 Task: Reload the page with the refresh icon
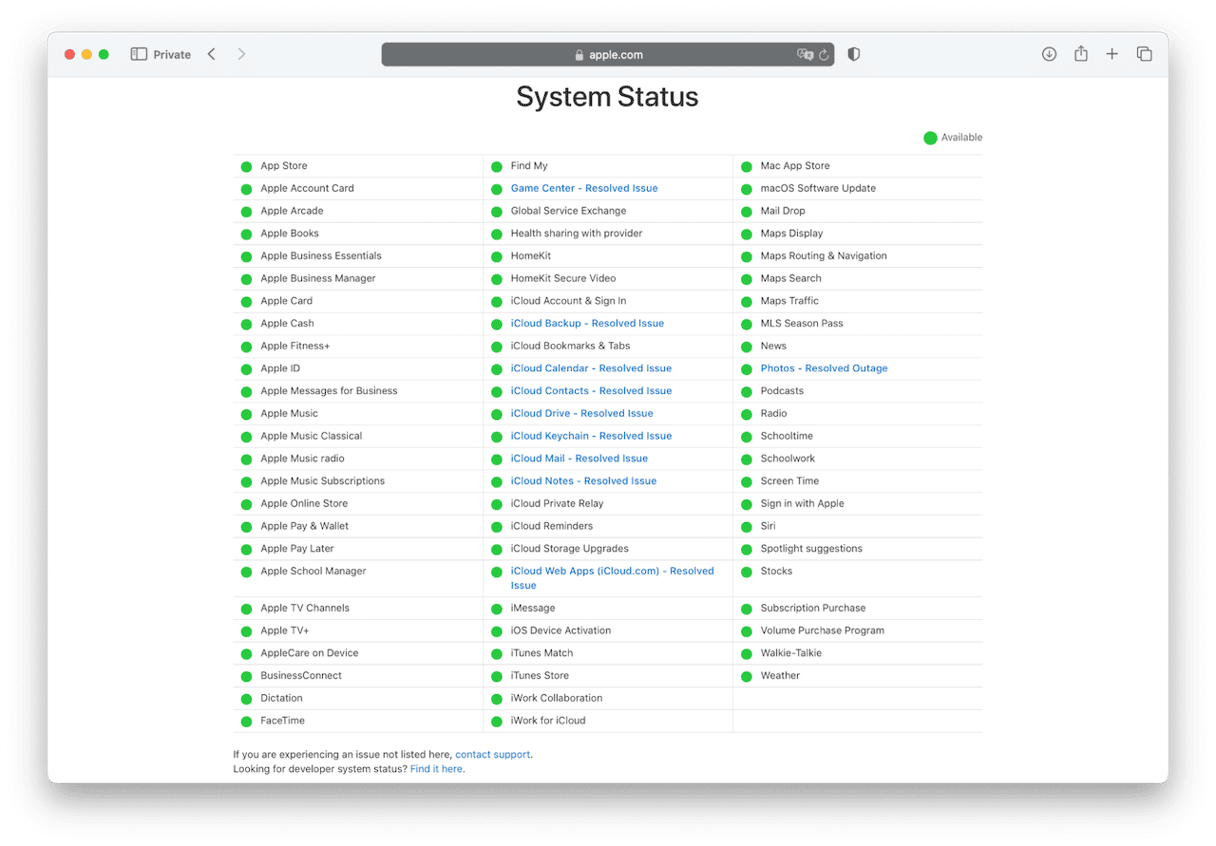coord(824,55)
